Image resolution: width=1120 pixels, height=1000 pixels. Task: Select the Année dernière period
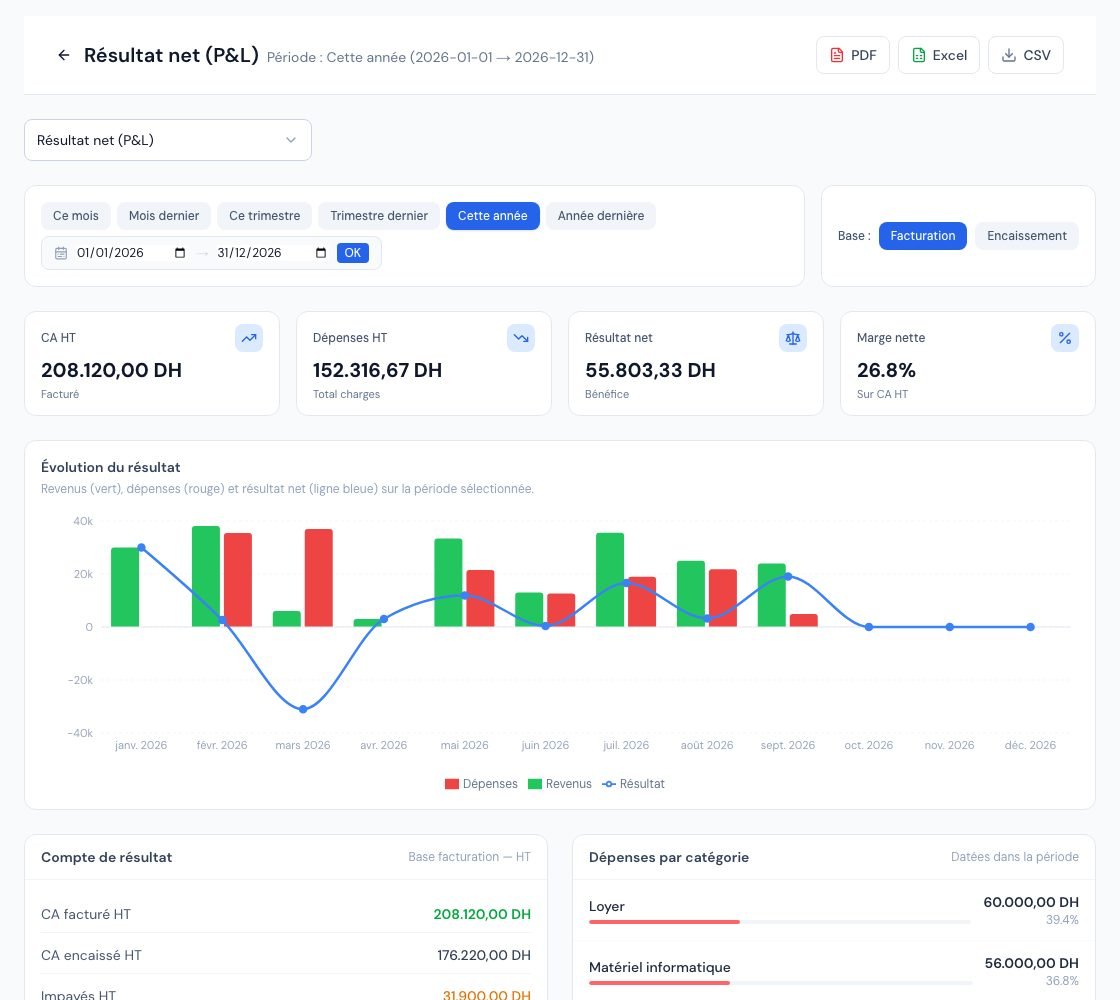pyautogui.click(x=601, y=216)
